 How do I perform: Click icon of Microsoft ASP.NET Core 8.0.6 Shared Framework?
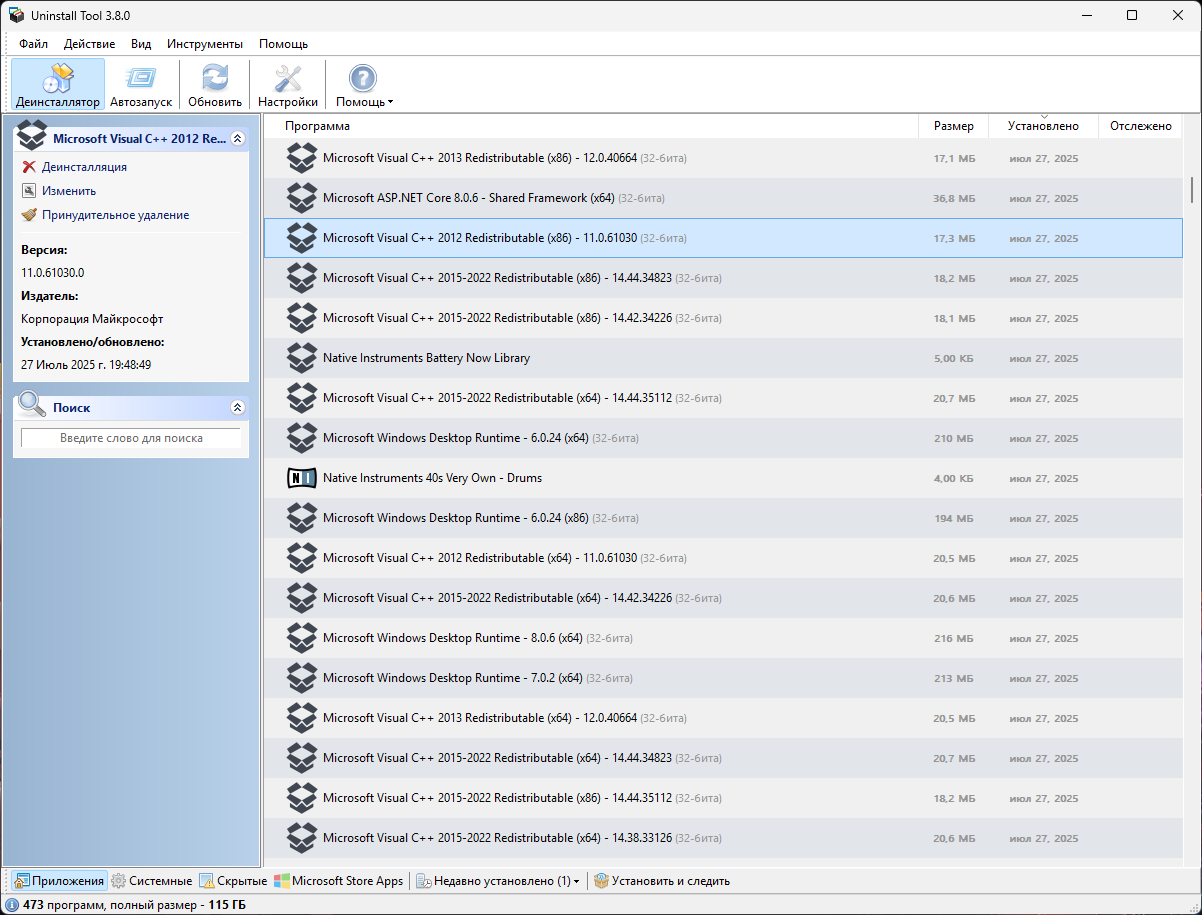(301, 198)
